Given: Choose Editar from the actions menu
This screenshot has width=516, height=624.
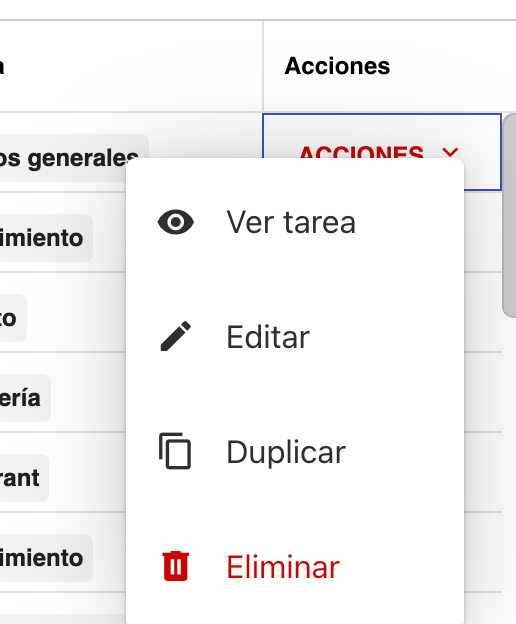Looking at the screenshot, I should pos(295,337).
